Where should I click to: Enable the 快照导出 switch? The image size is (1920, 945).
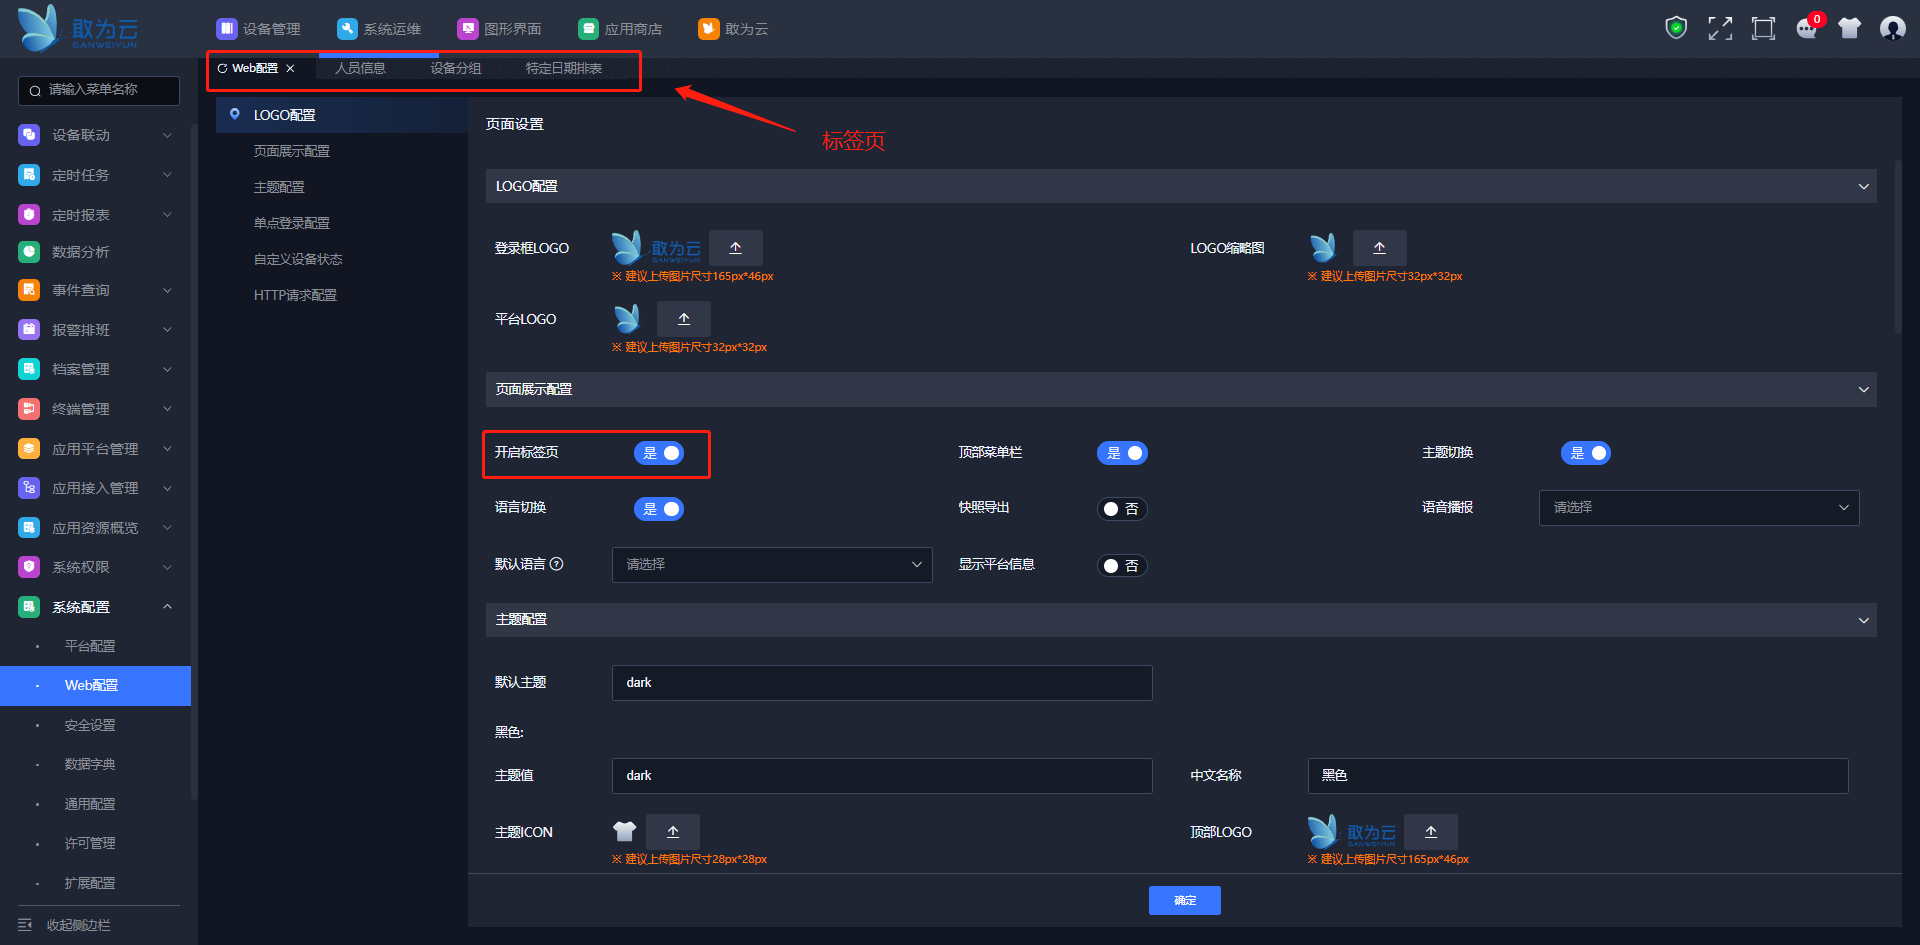click(1122, 509)
